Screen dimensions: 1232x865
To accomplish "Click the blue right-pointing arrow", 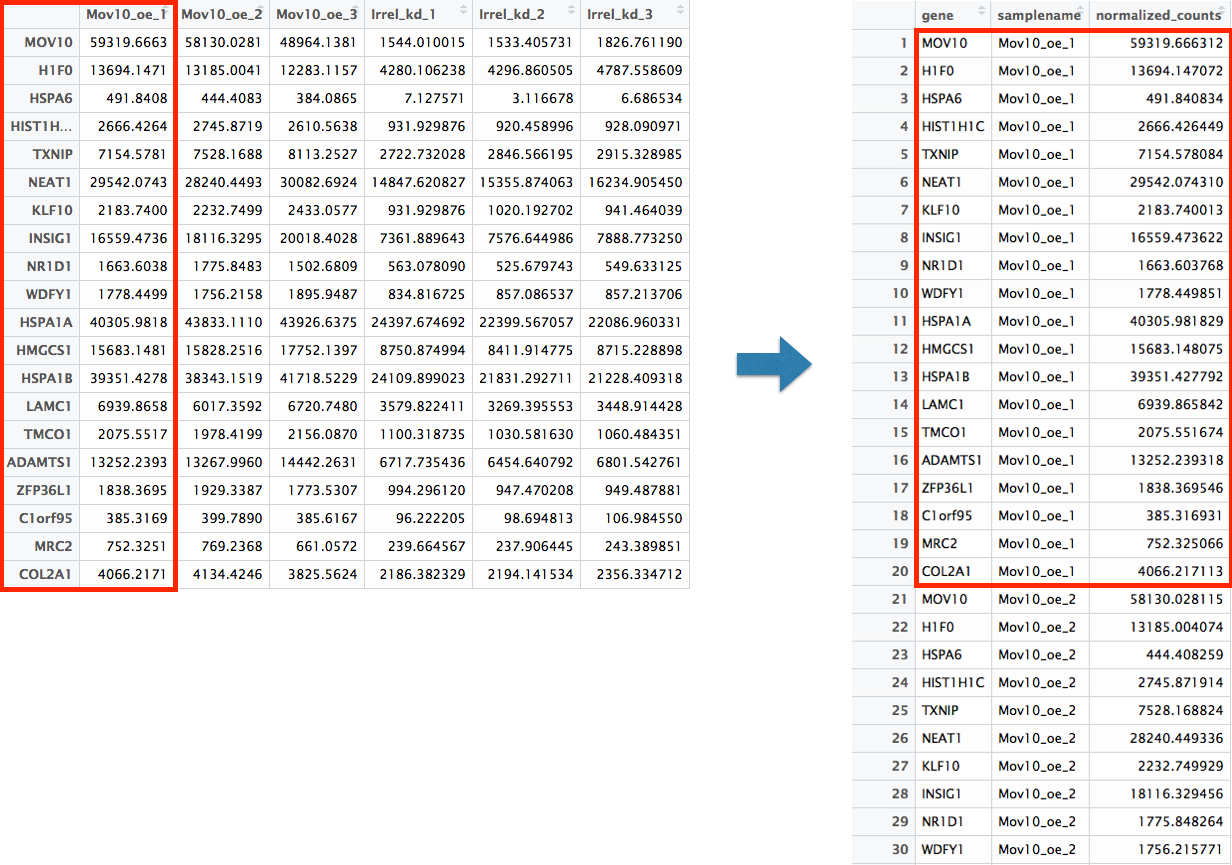I will pos(773,364).
